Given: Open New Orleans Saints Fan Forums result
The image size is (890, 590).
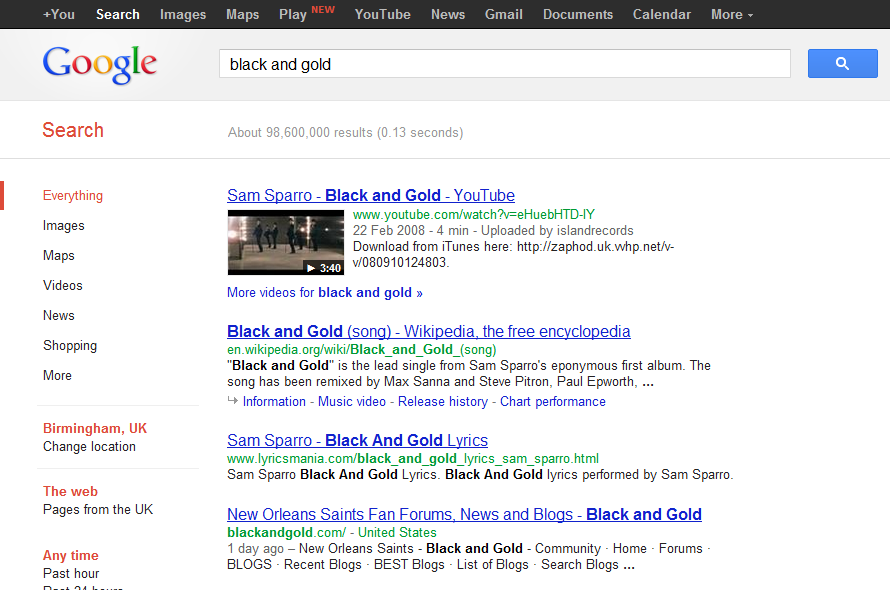Looking at the screenshot, I should 464,514.
